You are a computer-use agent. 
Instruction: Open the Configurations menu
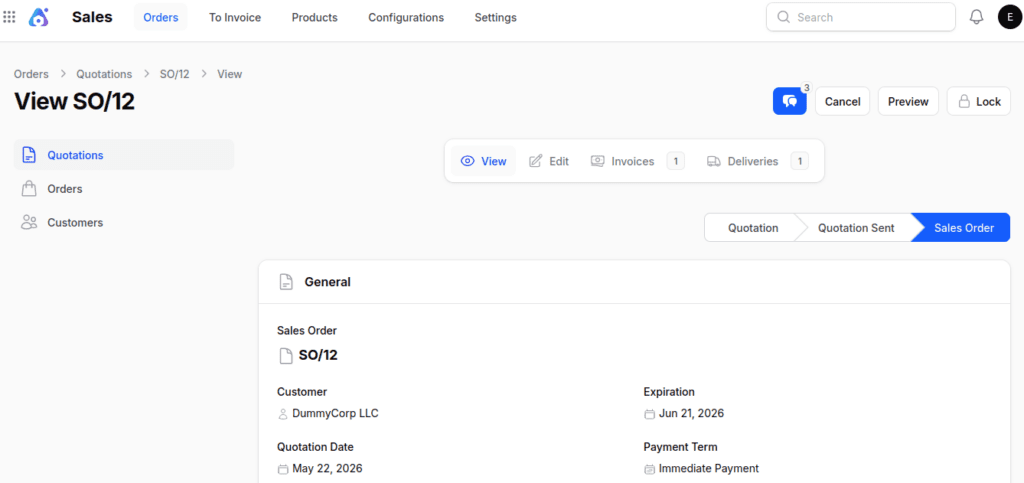(406, 18)
